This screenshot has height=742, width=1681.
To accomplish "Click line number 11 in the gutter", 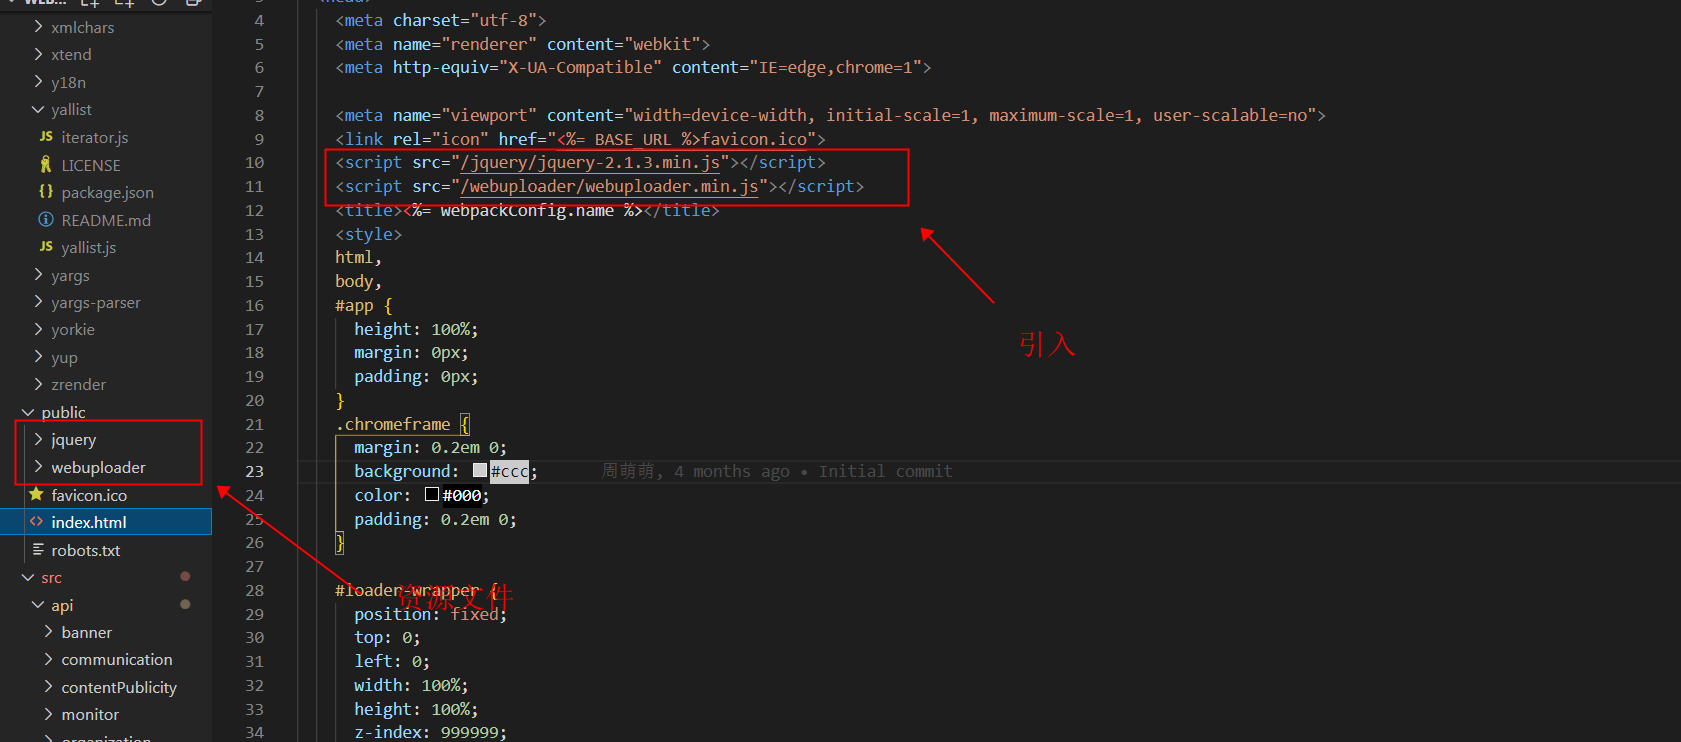I will pyautogui.click(x=255, y=186).
